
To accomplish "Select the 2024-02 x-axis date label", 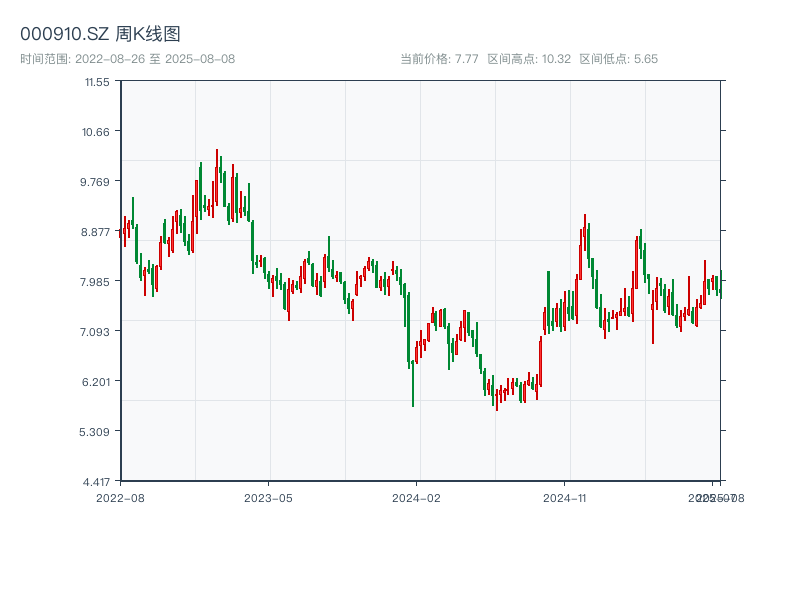I will tap(417, 497).
